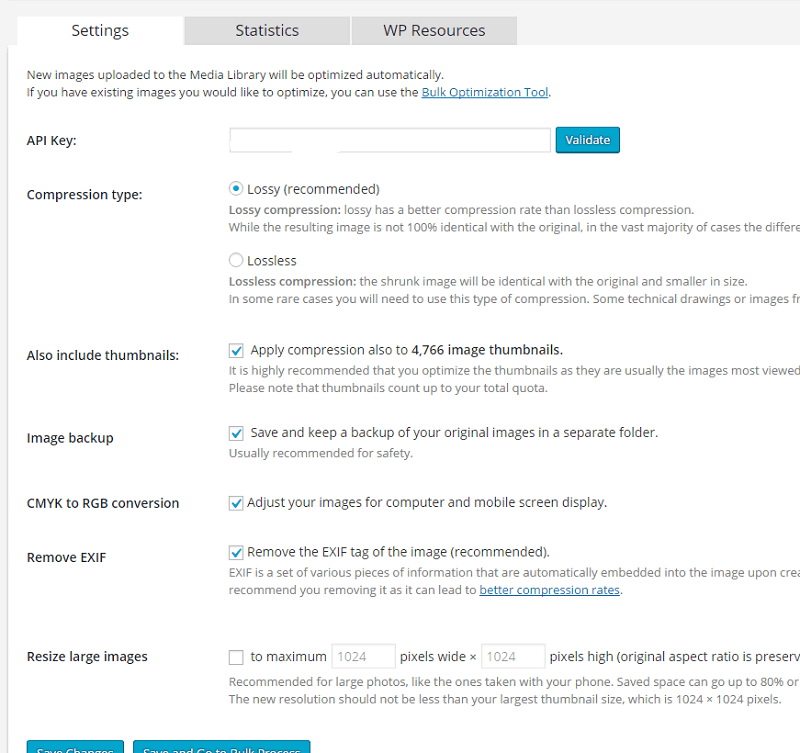
Task: Click the Save Changes button
Action: pos(75,747)
